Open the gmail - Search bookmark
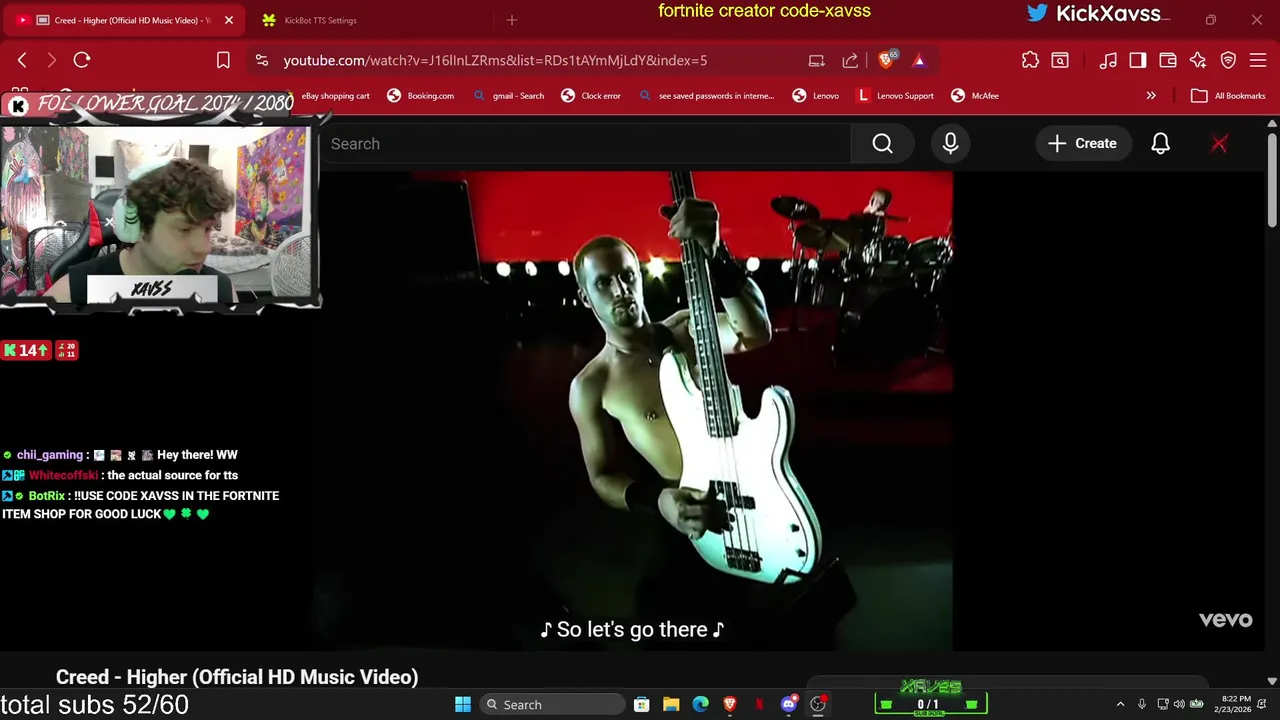The image size is (1280, 720). (508, 96)
